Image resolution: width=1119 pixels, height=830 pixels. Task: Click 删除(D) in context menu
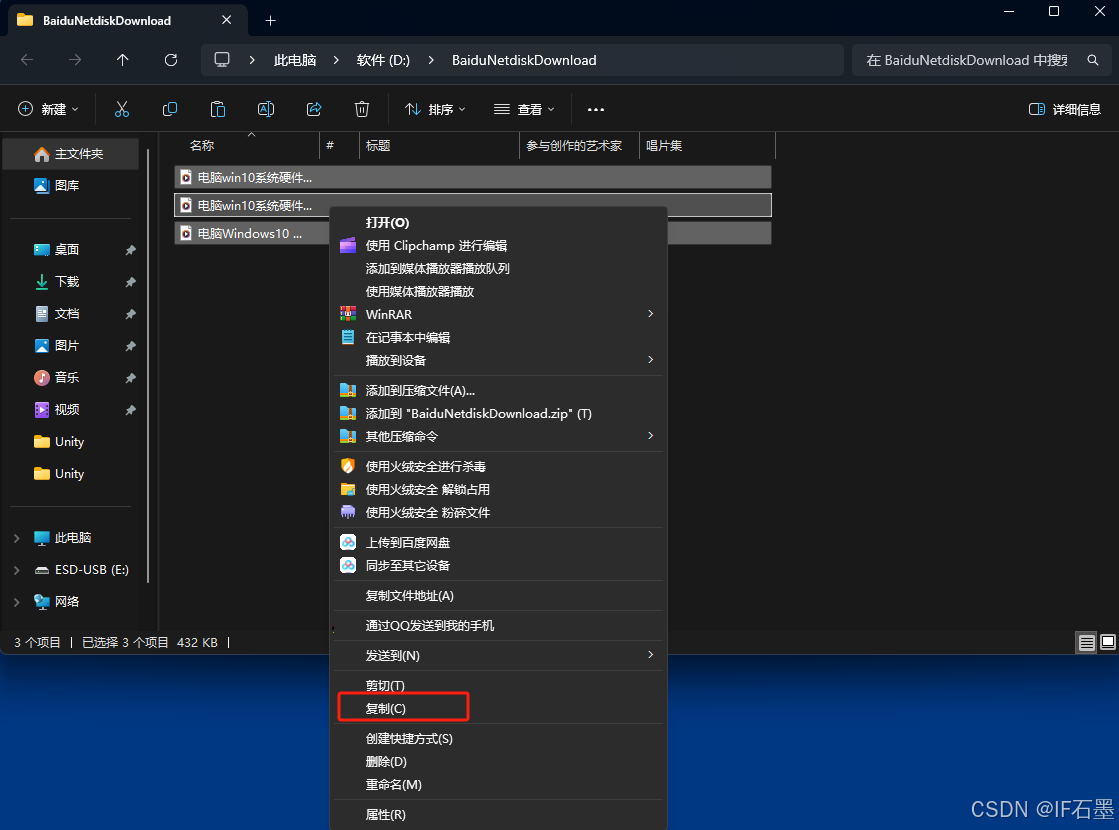pos(498,761)
